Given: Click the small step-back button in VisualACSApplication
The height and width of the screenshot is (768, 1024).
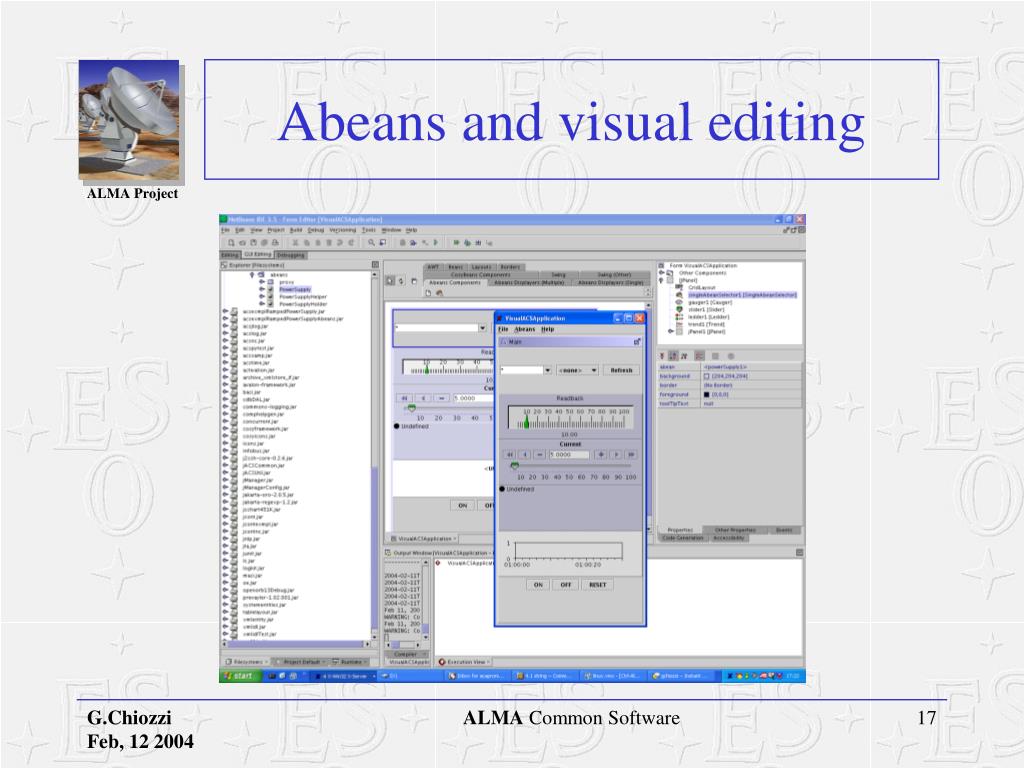Looking at the screenshot, I should 525,455.
